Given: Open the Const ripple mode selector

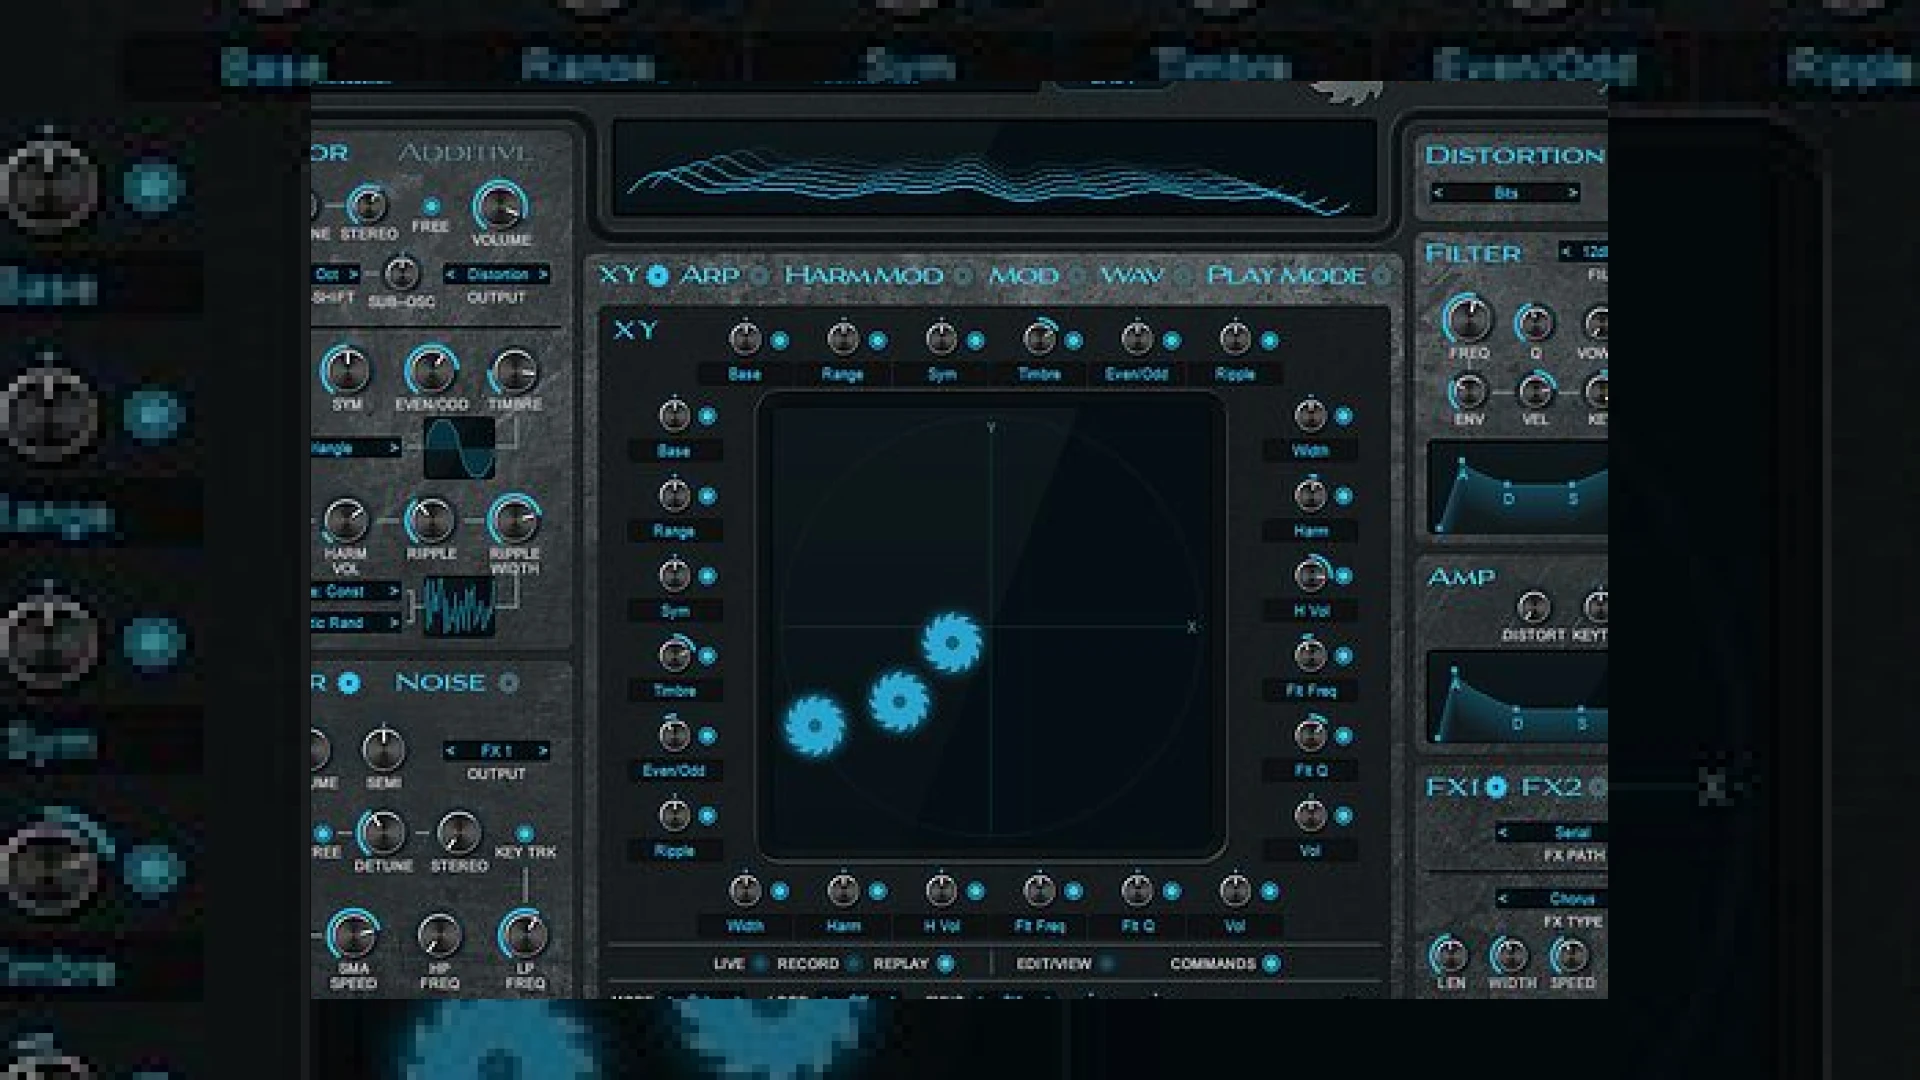Looking at the screenshot, I should pos(356,591).
